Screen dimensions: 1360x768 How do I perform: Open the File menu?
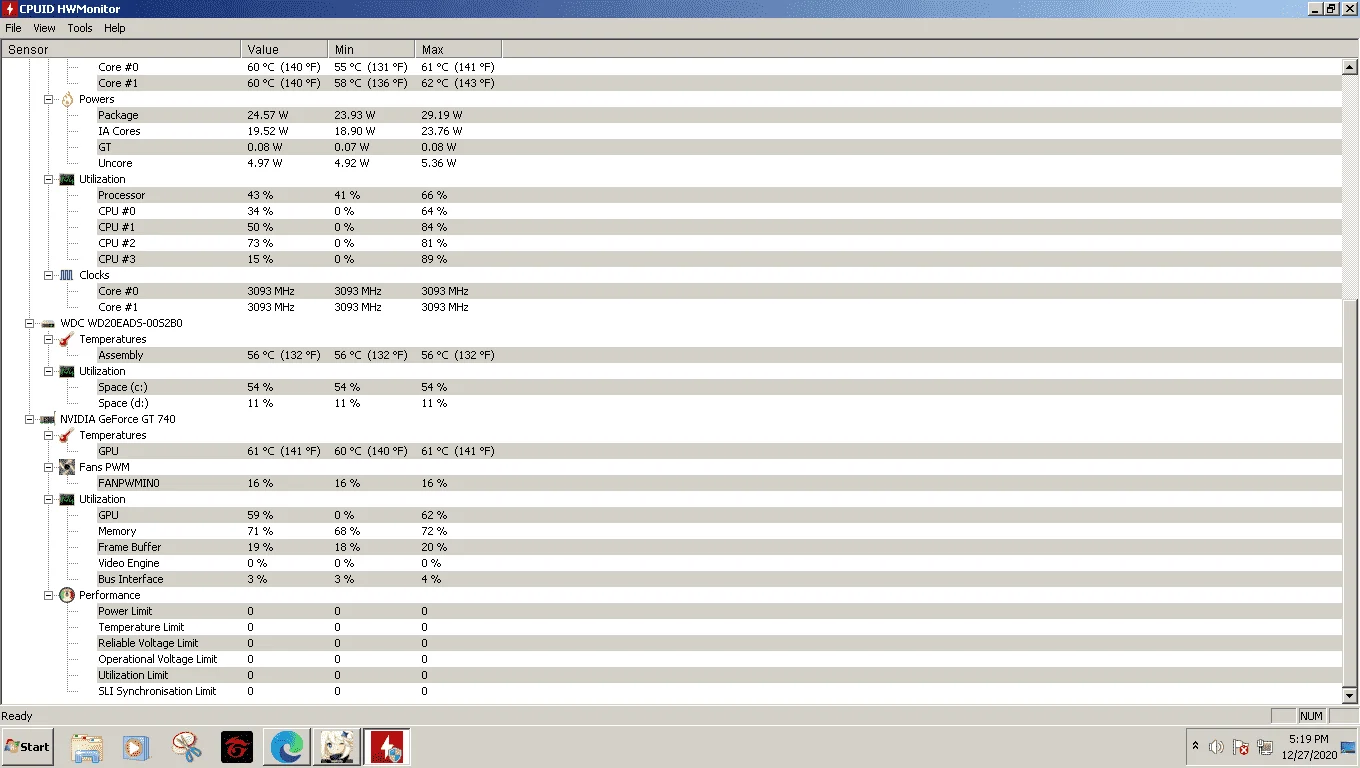click(x=13, y=28)
